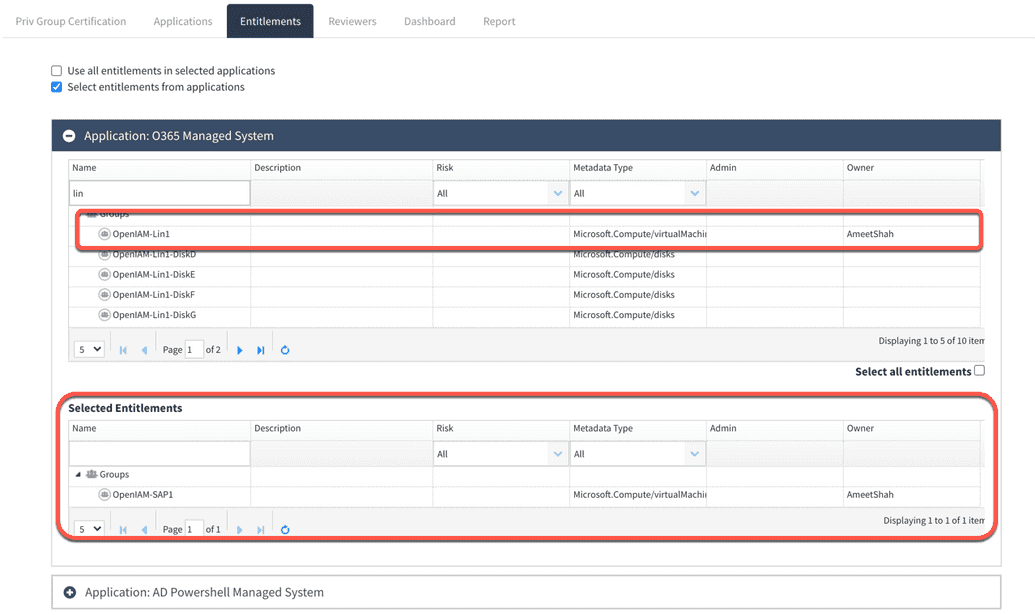This screenshot has height=615, width=1035.
Task: Refresh the entitlements list
Action: 285,349
